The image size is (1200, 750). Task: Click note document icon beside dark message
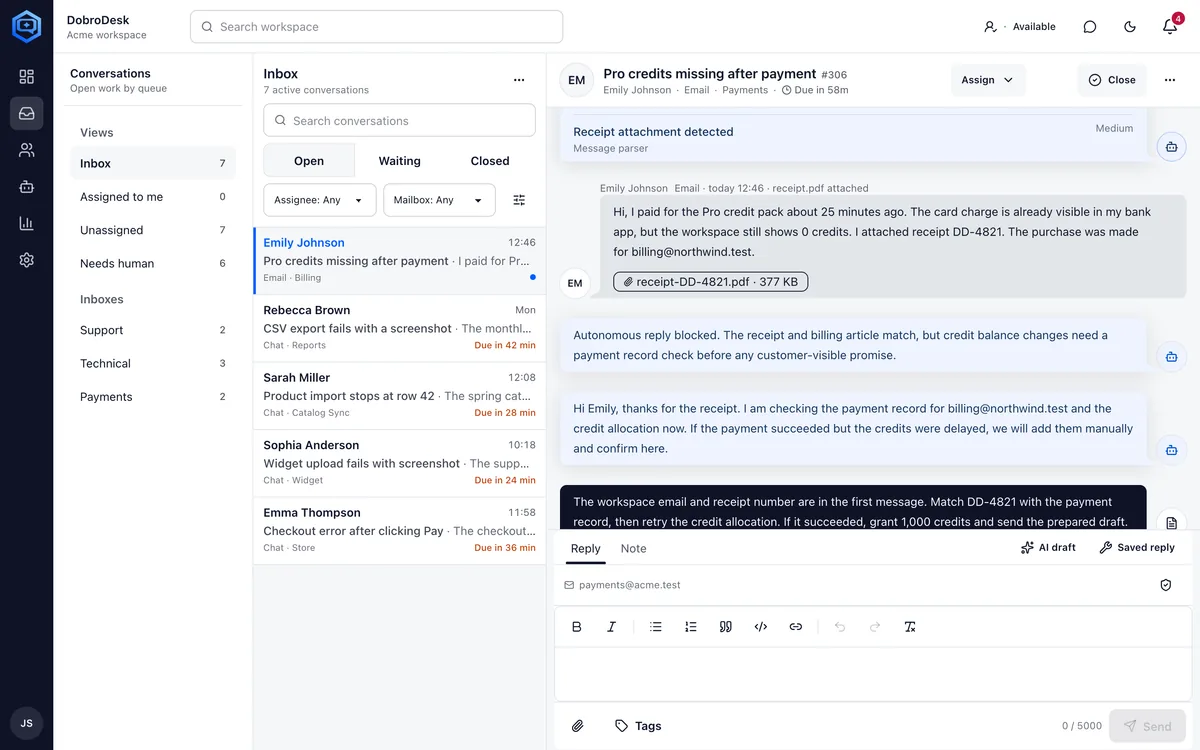[x=1171, y=523]
